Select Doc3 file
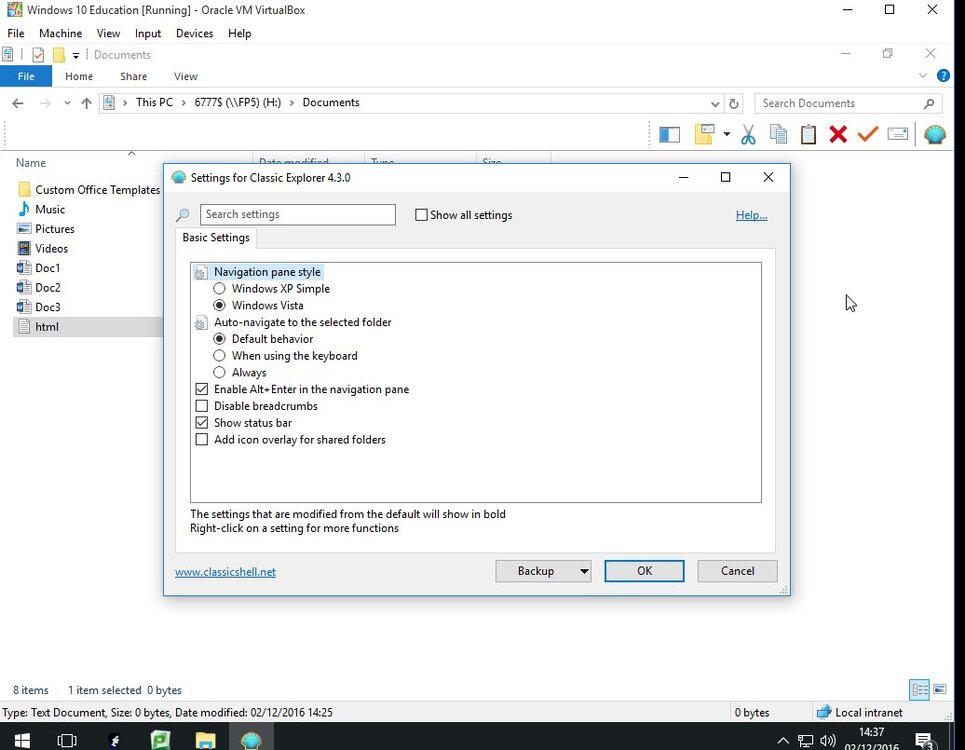 [x=39, y=307]
